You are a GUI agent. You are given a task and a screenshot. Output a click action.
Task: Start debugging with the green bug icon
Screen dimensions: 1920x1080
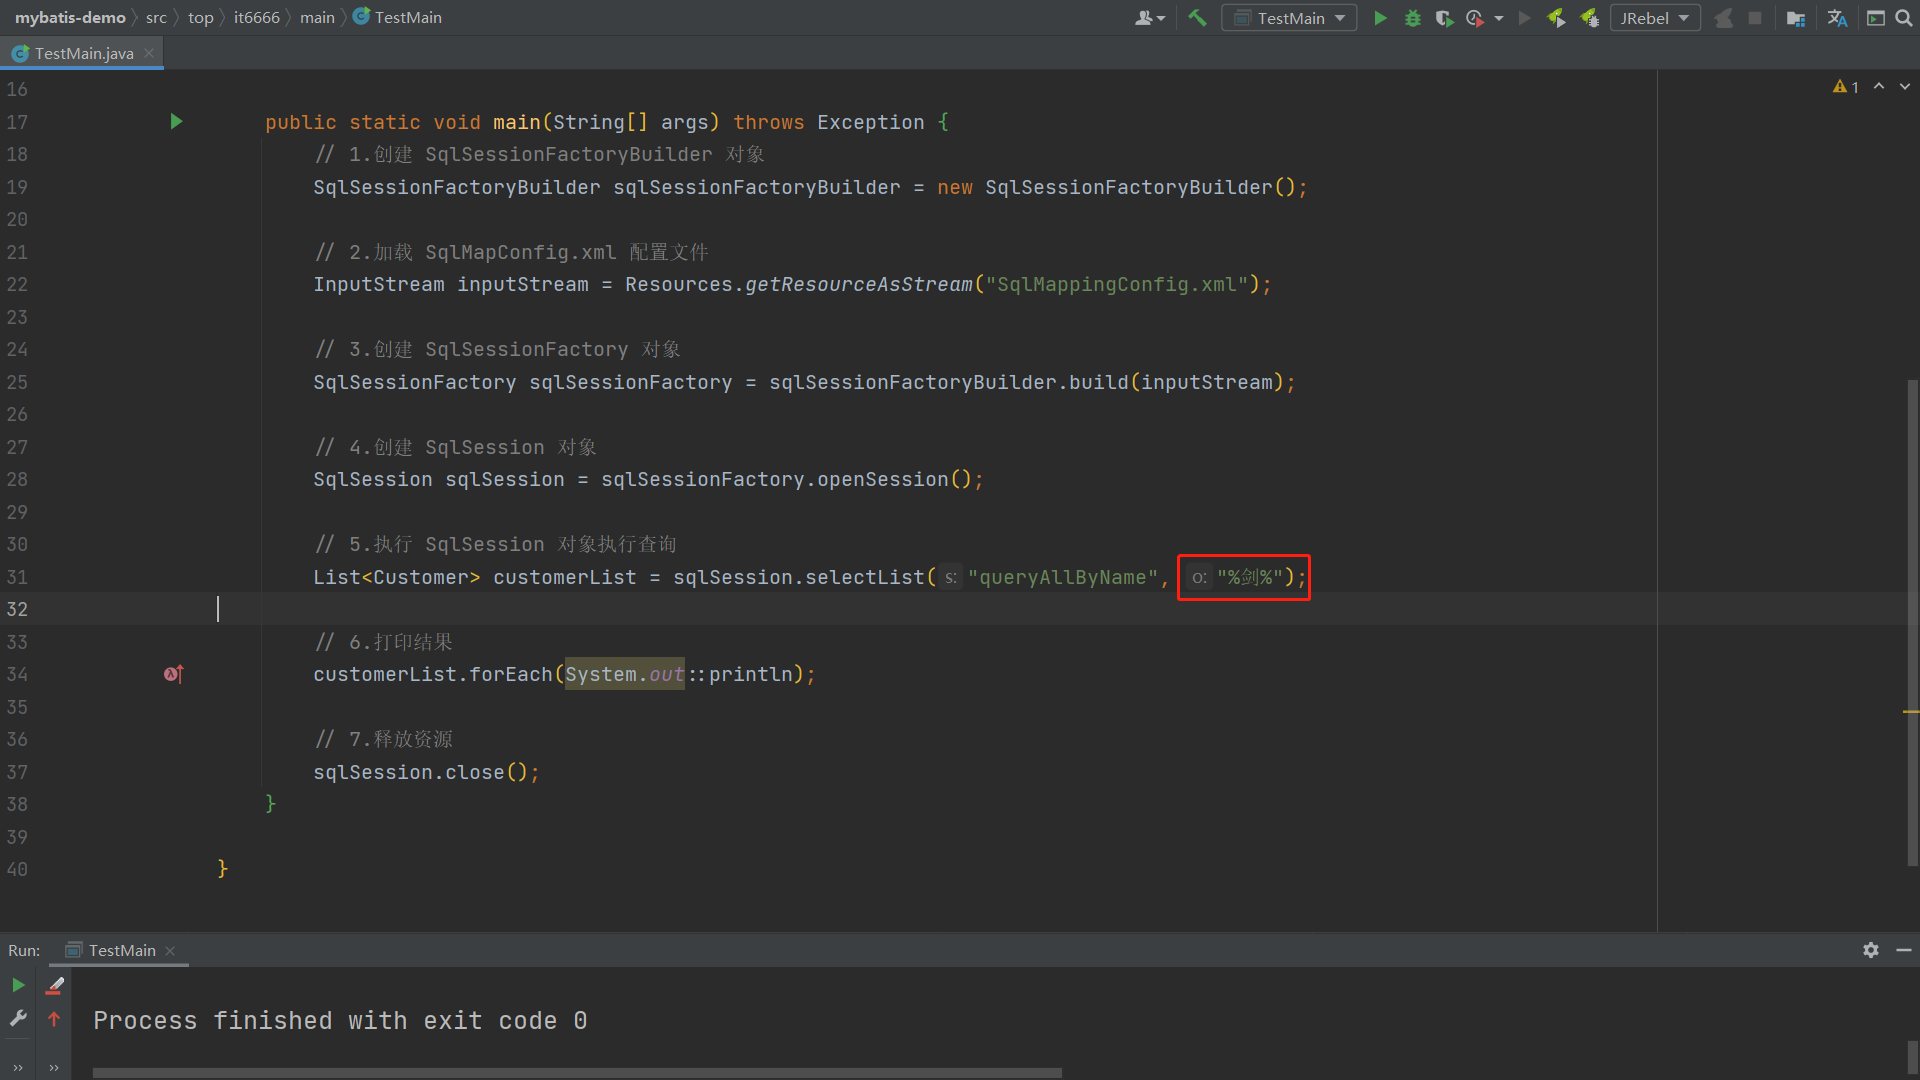click(x=1412, y=18)
